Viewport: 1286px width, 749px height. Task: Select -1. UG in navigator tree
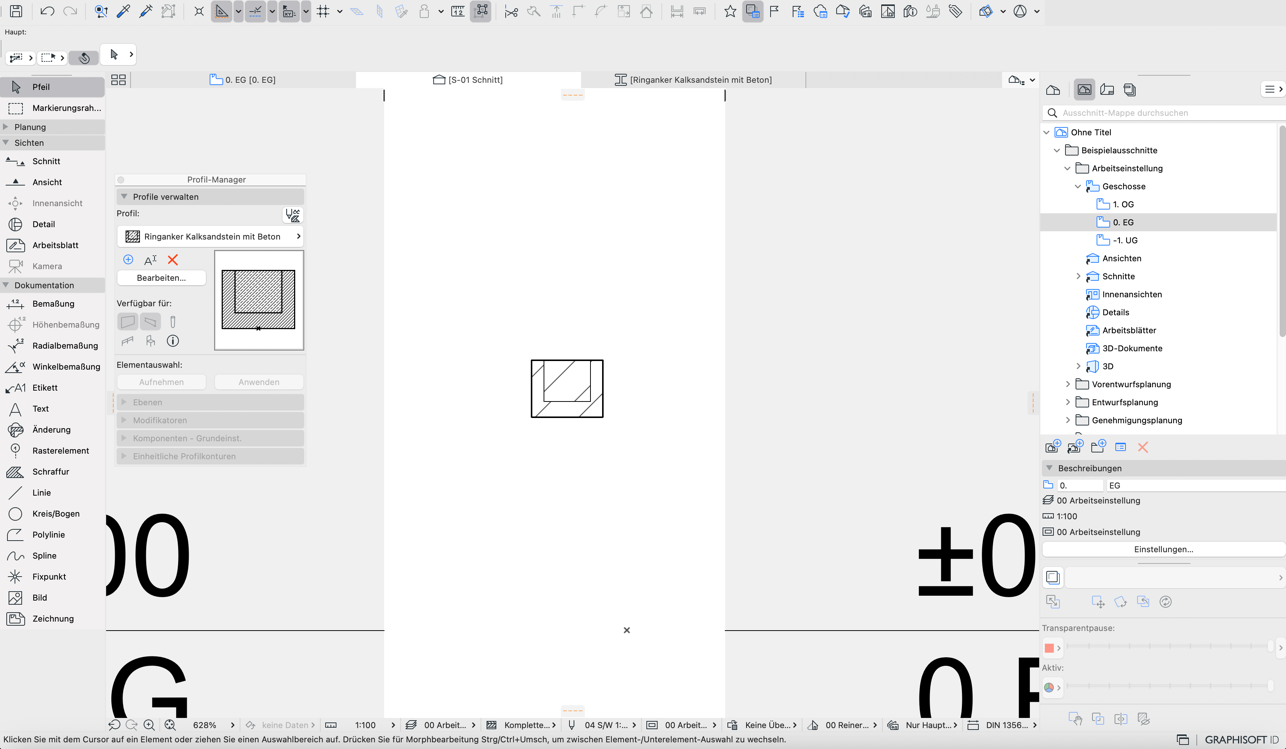(1124, 240)
